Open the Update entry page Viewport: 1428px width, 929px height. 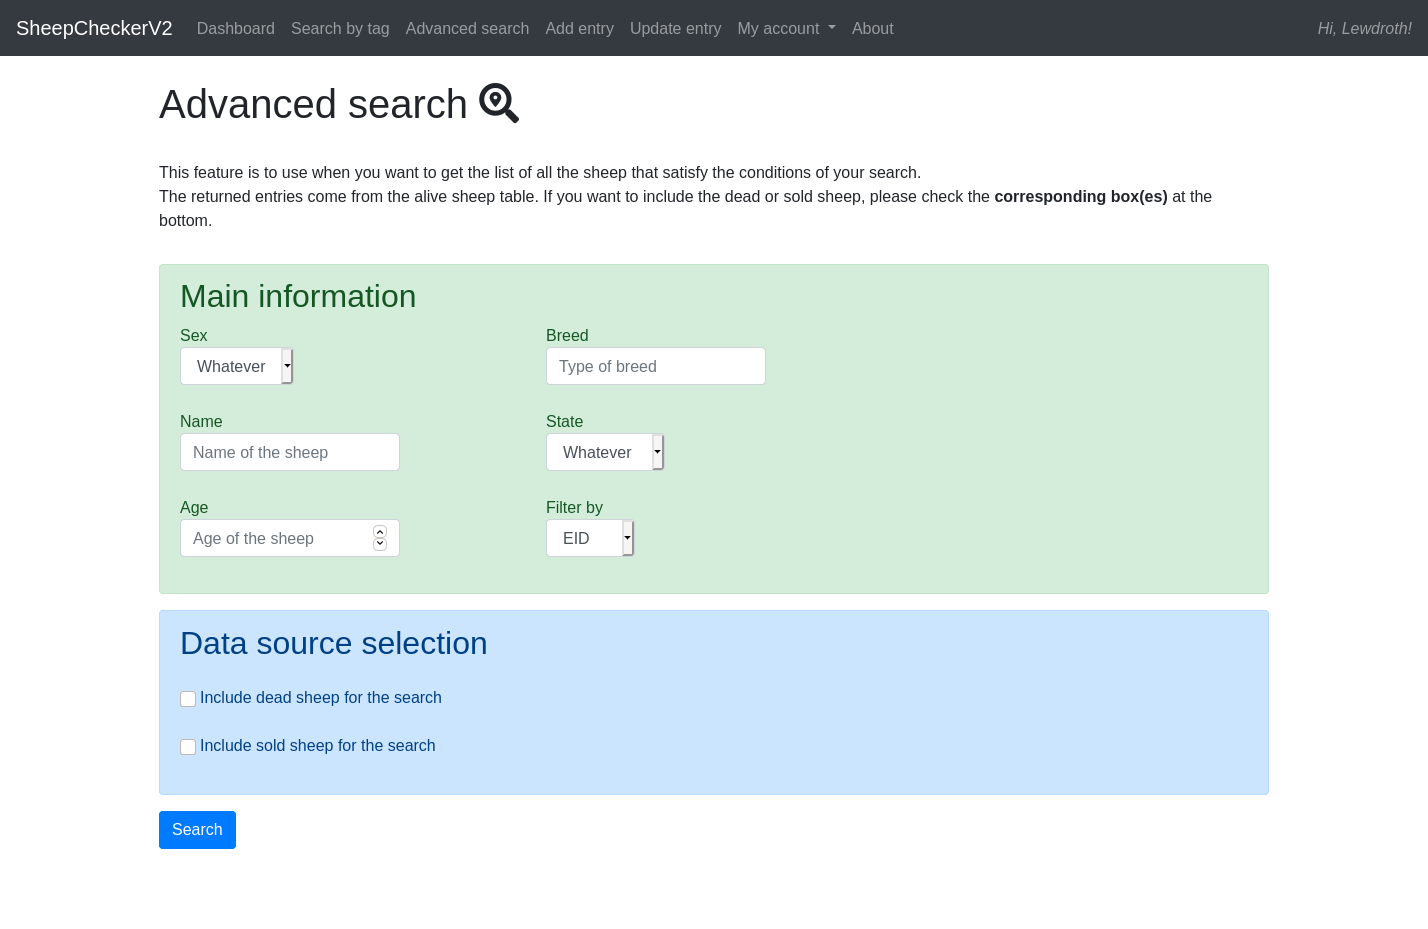click(675, 28)
